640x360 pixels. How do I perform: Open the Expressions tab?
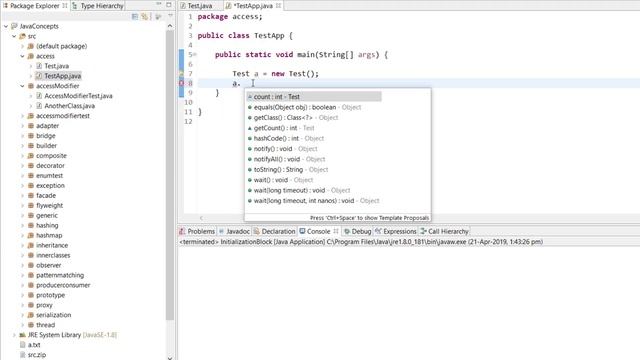396,231
